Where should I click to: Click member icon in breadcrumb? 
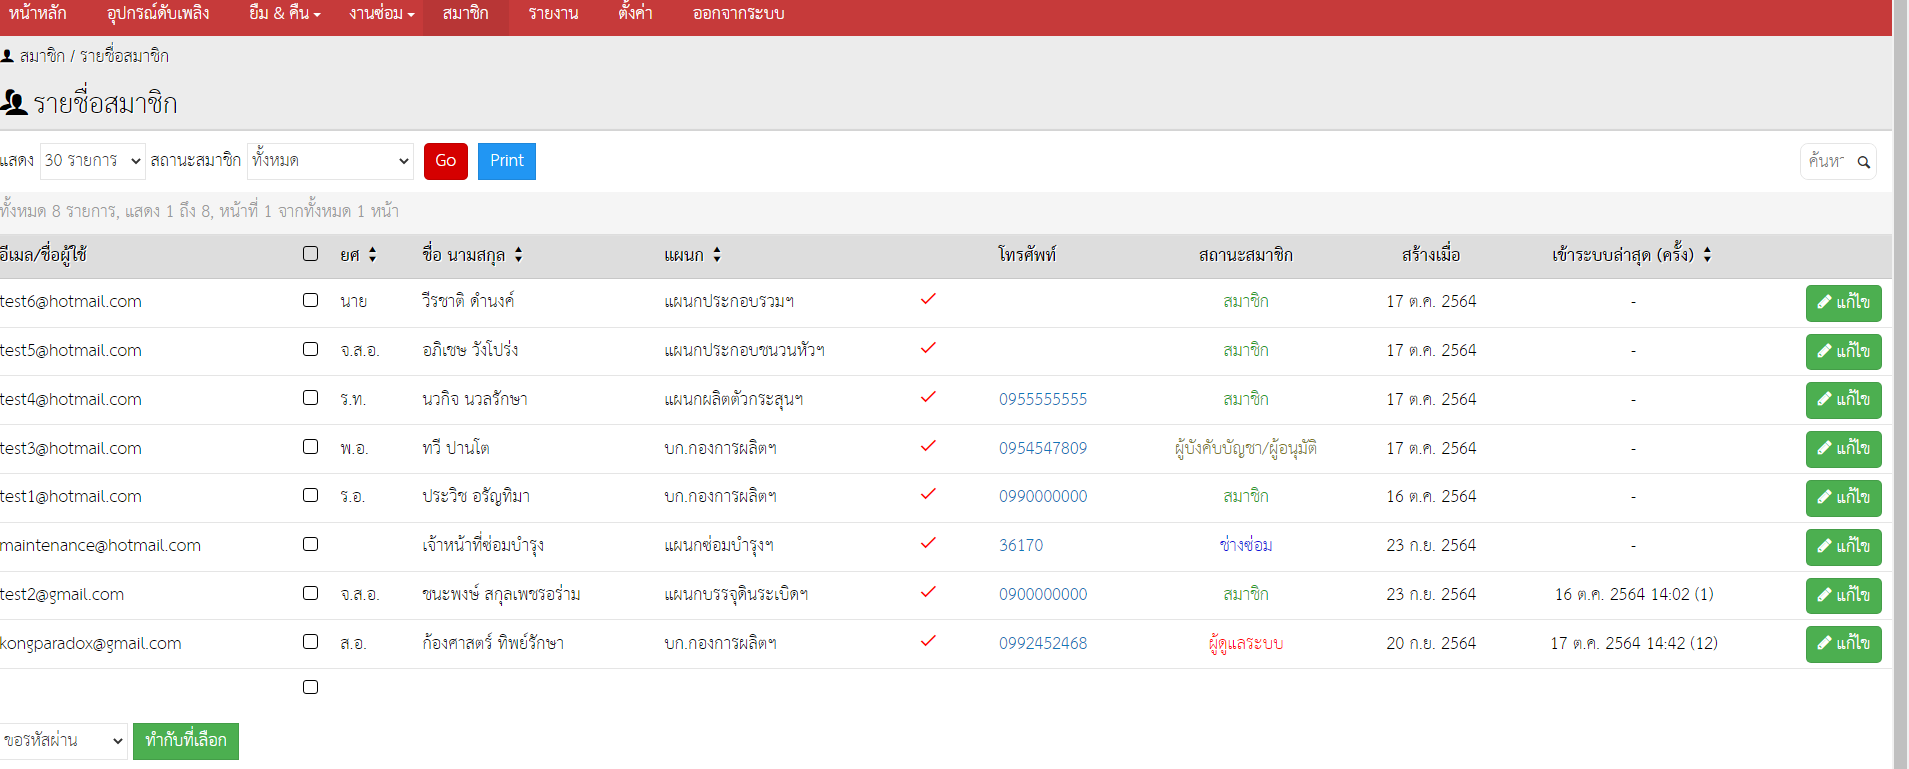[x=7, y=56]
